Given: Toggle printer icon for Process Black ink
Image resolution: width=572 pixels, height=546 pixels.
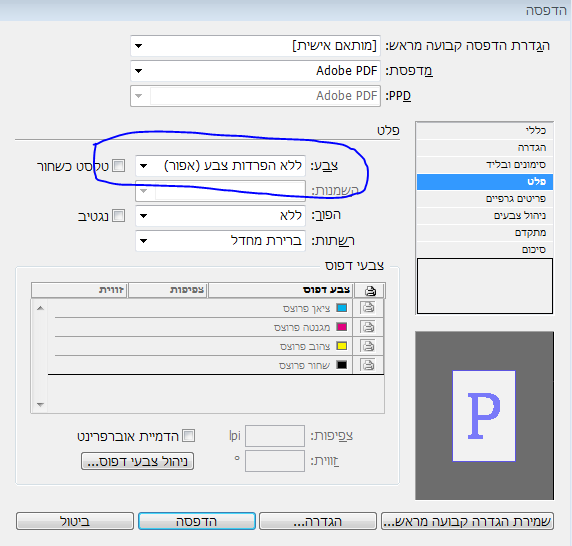Looking at the screenshot, I should 368,364.
